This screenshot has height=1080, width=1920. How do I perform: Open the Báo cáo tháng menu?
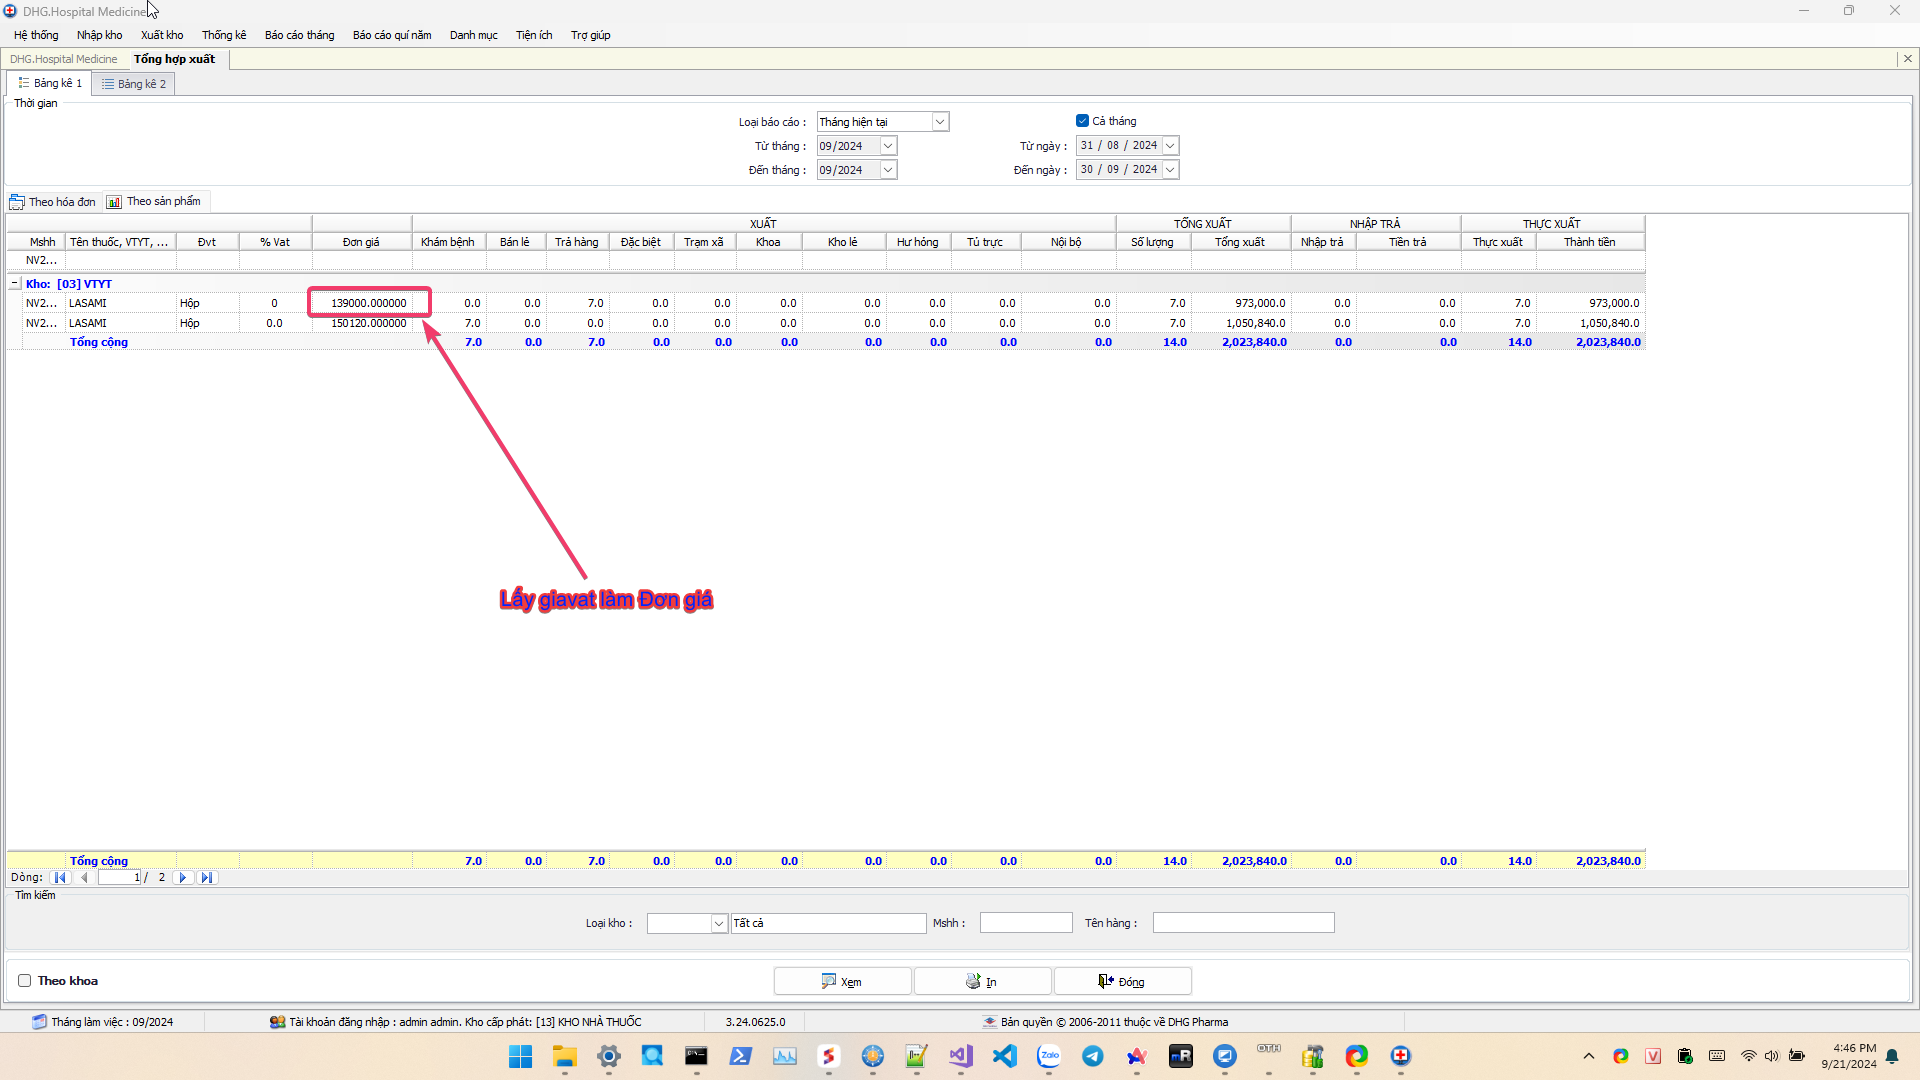pyautogui.click(x=299, y=35)
